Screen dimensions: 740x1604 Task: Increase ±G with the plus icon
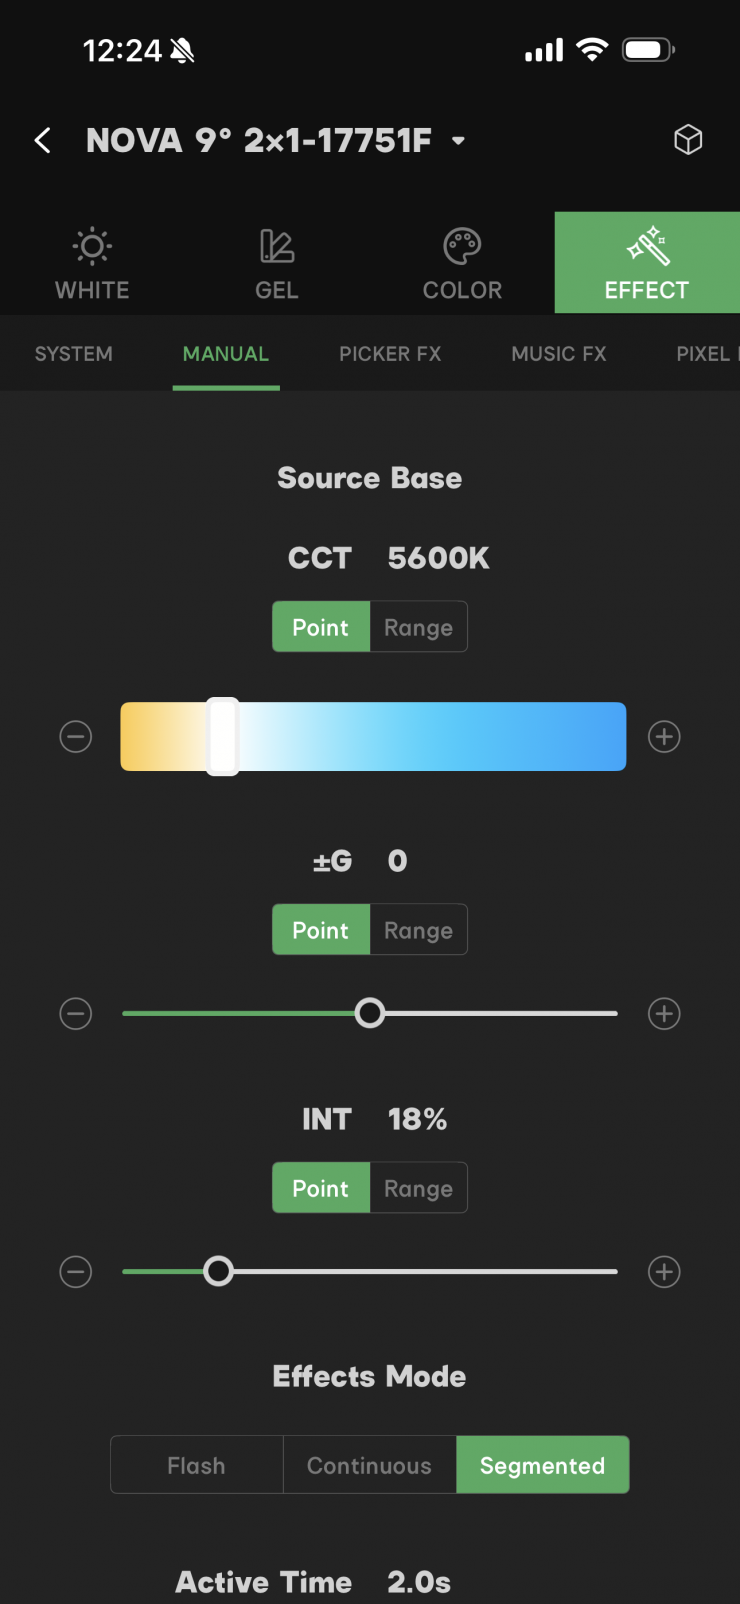pos(664,1014)
